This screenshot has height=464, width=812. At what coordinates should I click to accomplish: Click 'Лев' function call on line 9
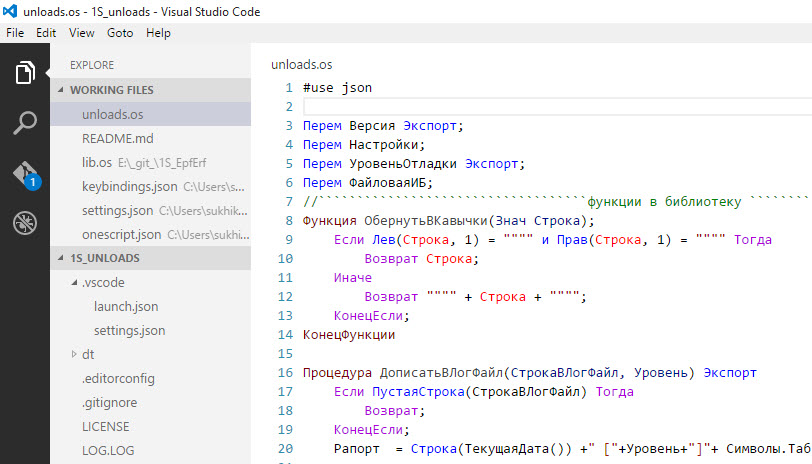(x=383, y=240)
